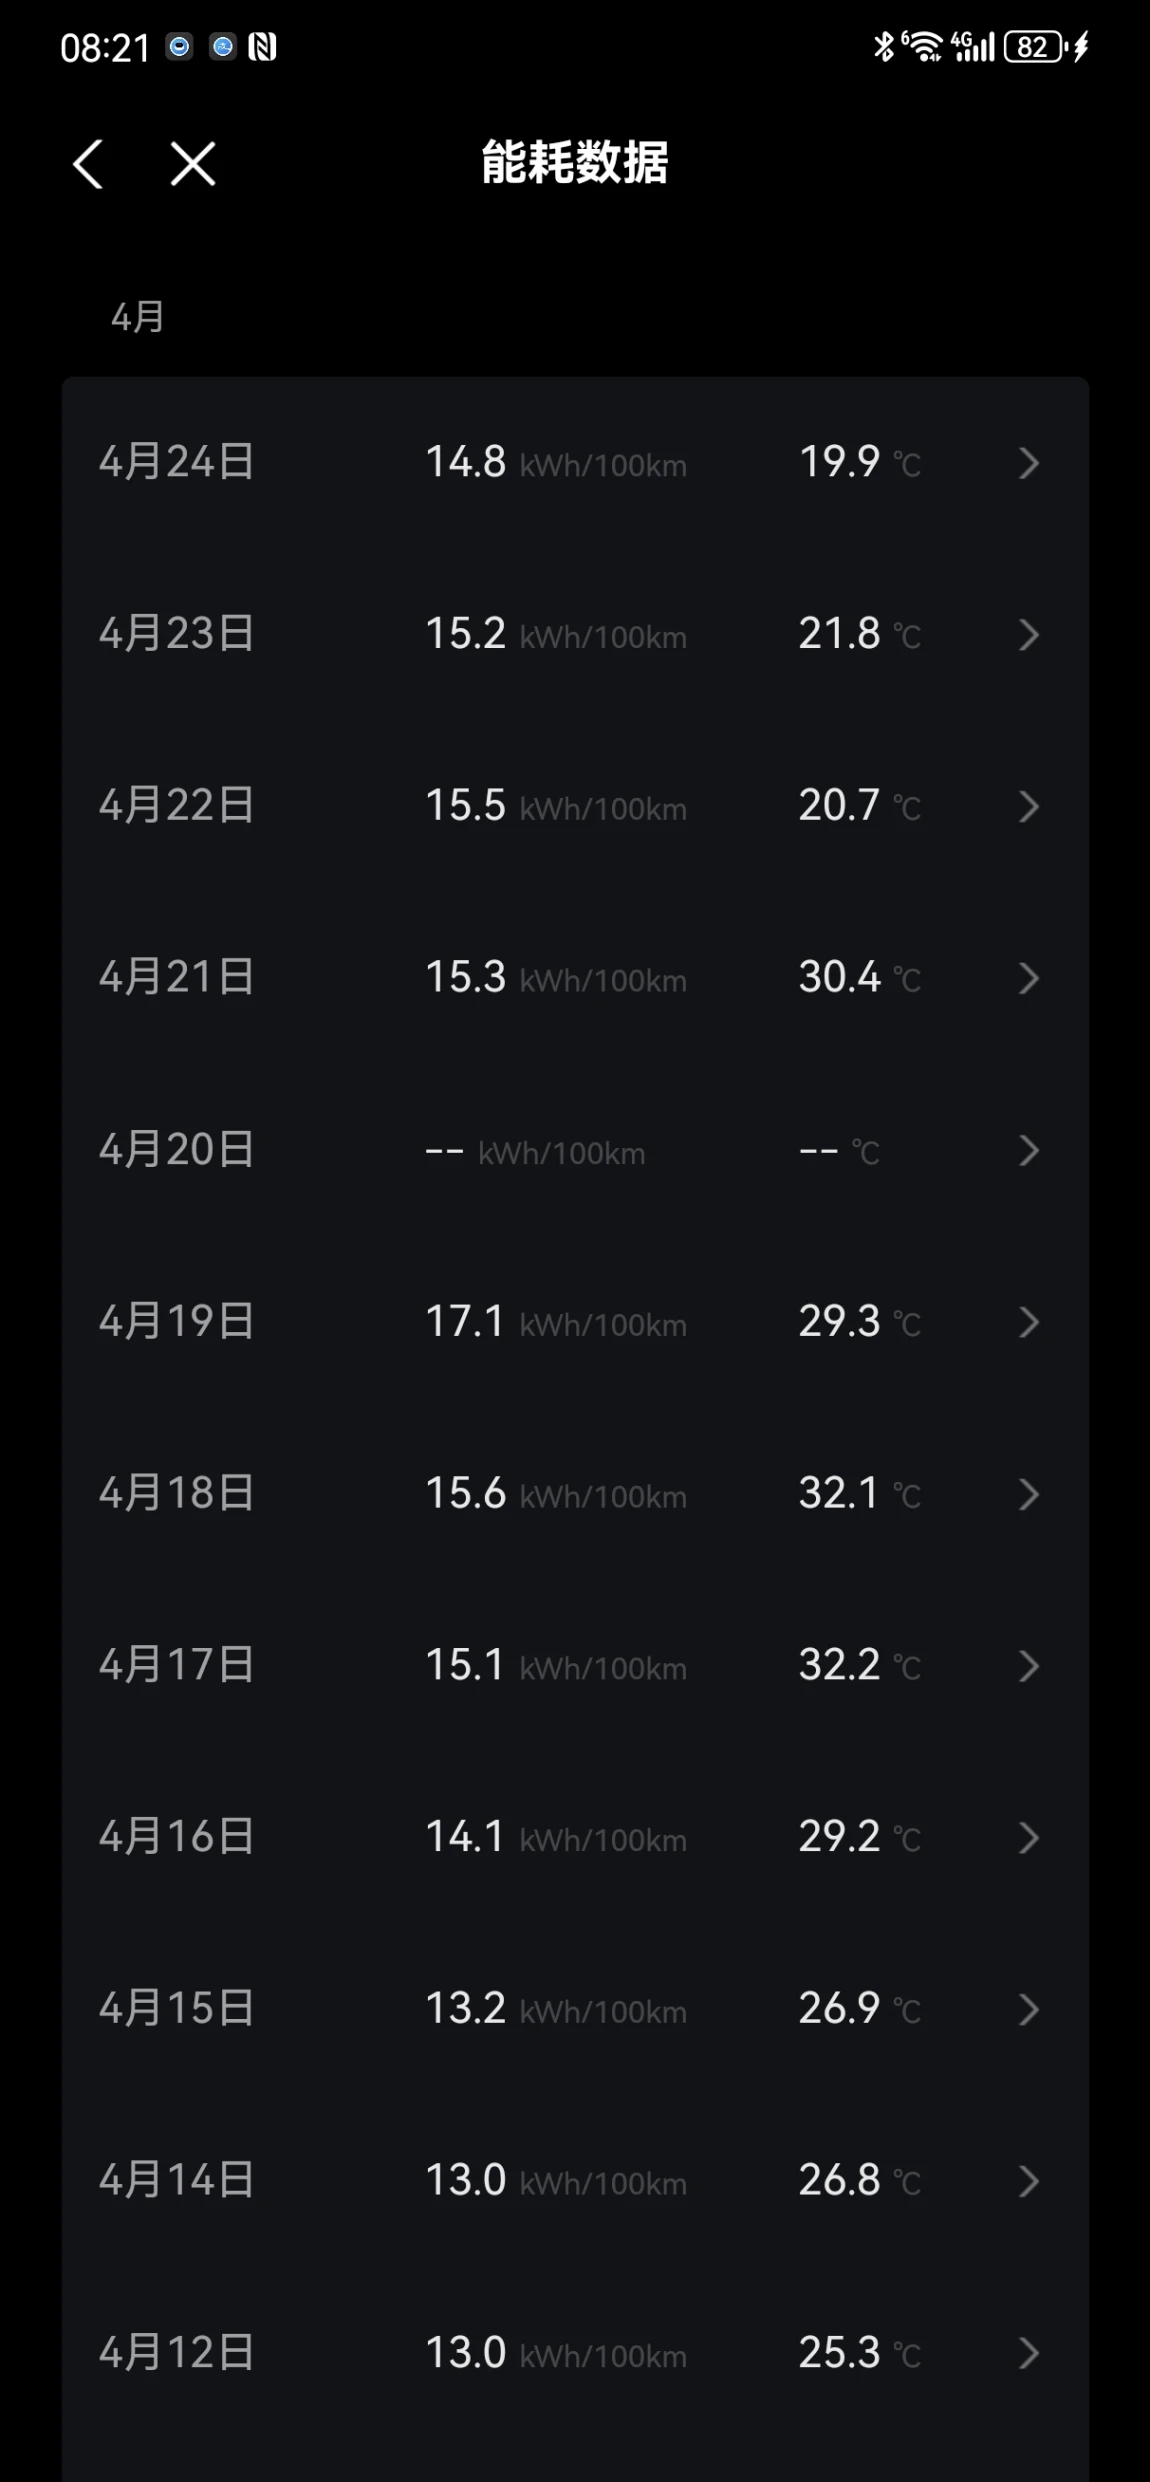This screenshot has width=1150, height=2482.
Task: Expand the chevron for 4月24日 entry
Action: click(x=1028, y=463)
